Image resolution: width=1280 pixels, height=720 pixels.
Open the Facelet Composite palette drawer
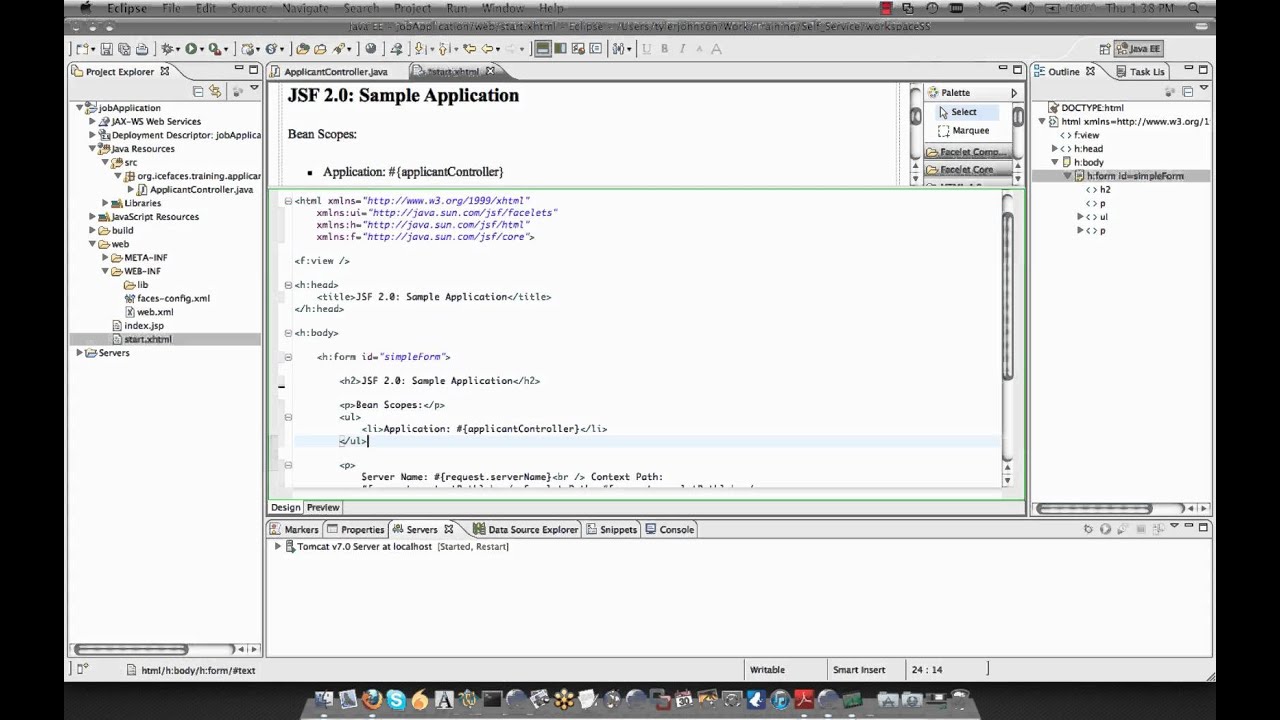tap(969, 152)
